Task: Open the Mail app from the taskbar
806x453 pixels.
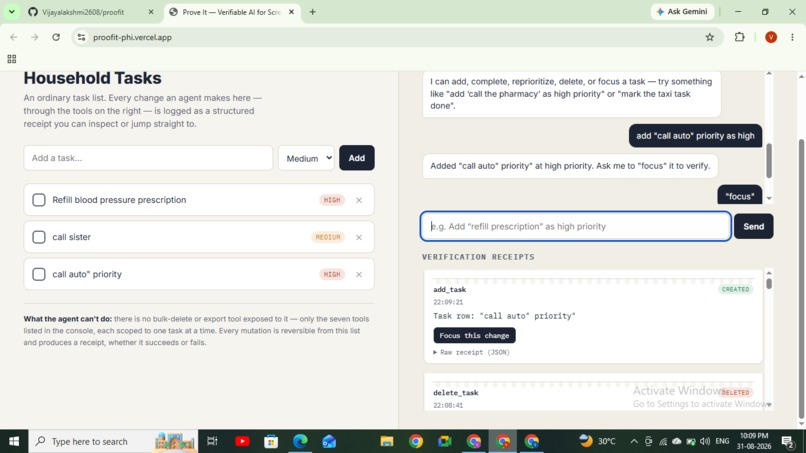Action: point(329,441)
